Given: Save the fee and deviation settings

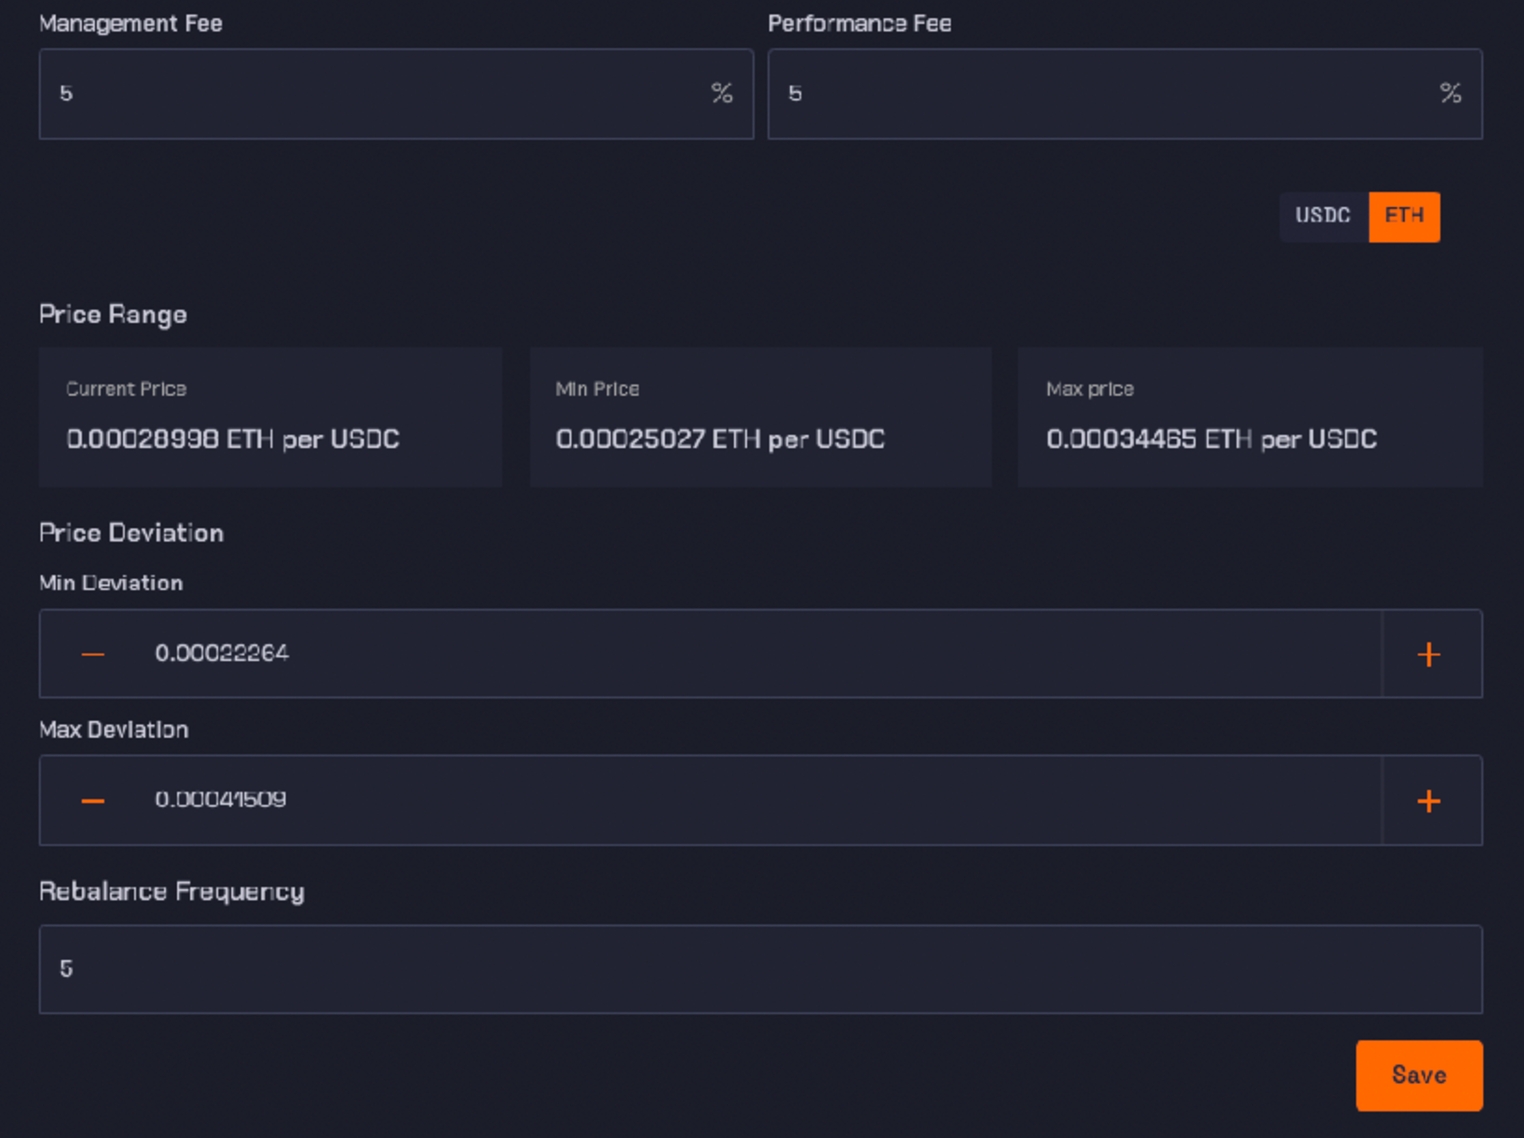Looking at the screenshot, I should 1418,1075.
